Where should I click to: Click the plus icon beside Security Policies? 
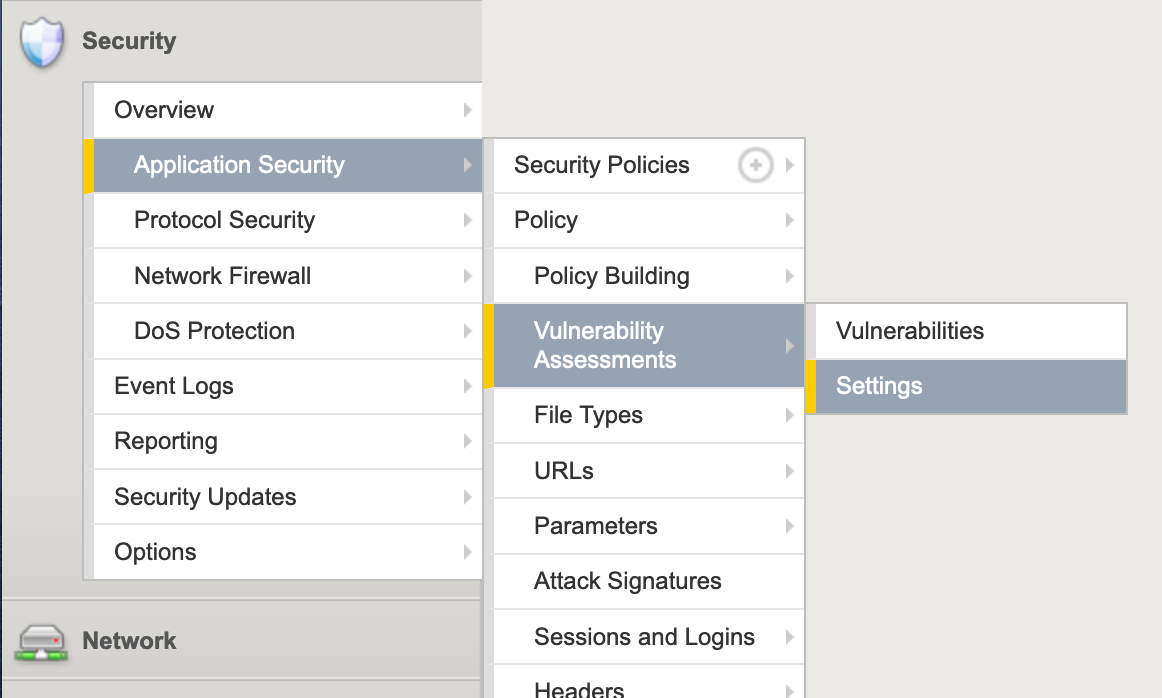coord(755,165)
